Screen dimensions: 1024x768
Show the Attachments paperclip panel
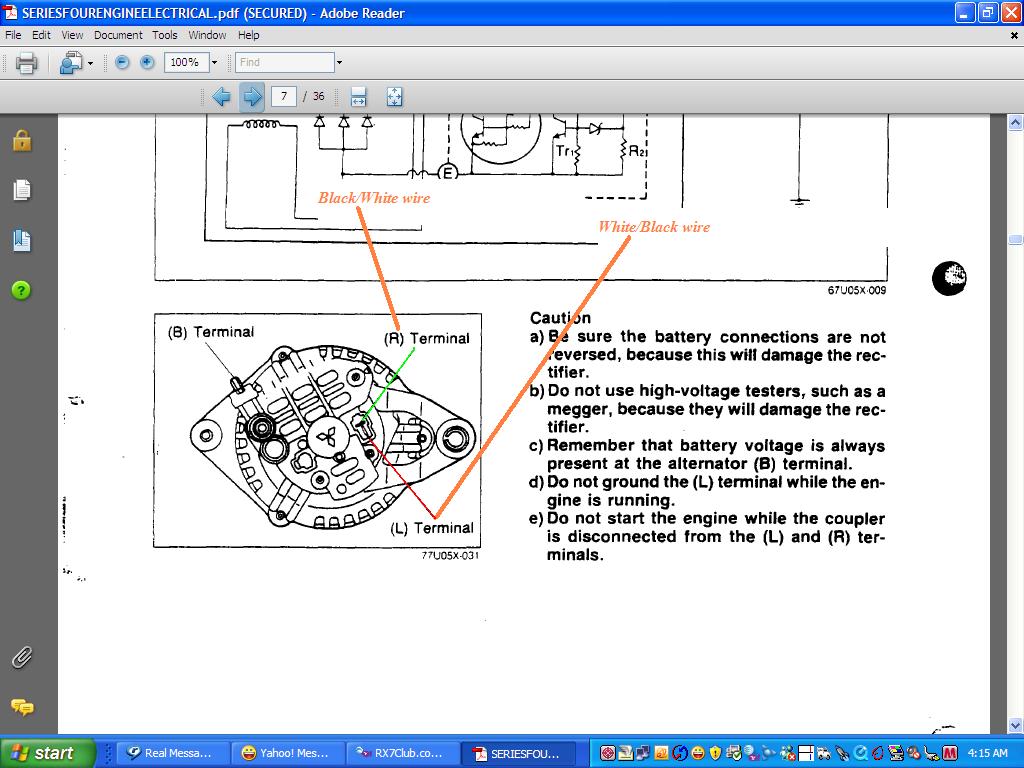click(22, 657)
